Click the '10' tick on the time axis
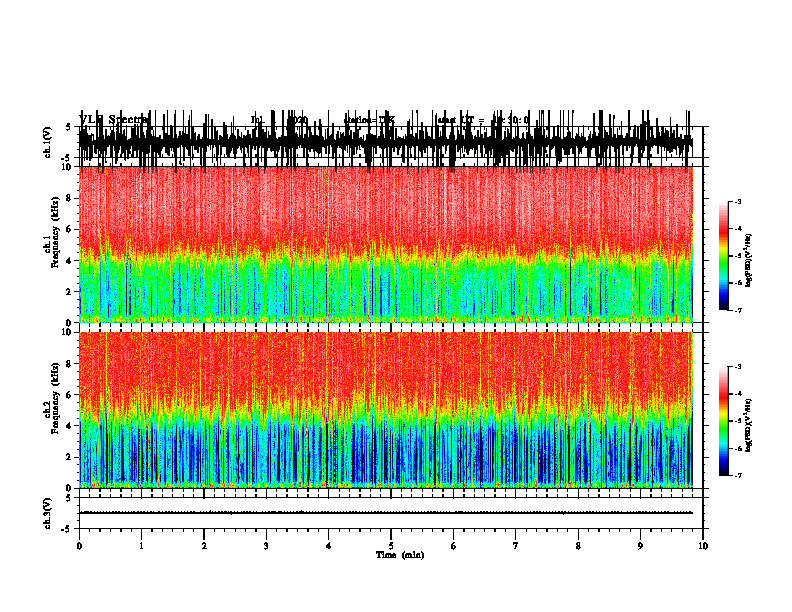Viewport: 792px width, 612px height. (703, 546)
